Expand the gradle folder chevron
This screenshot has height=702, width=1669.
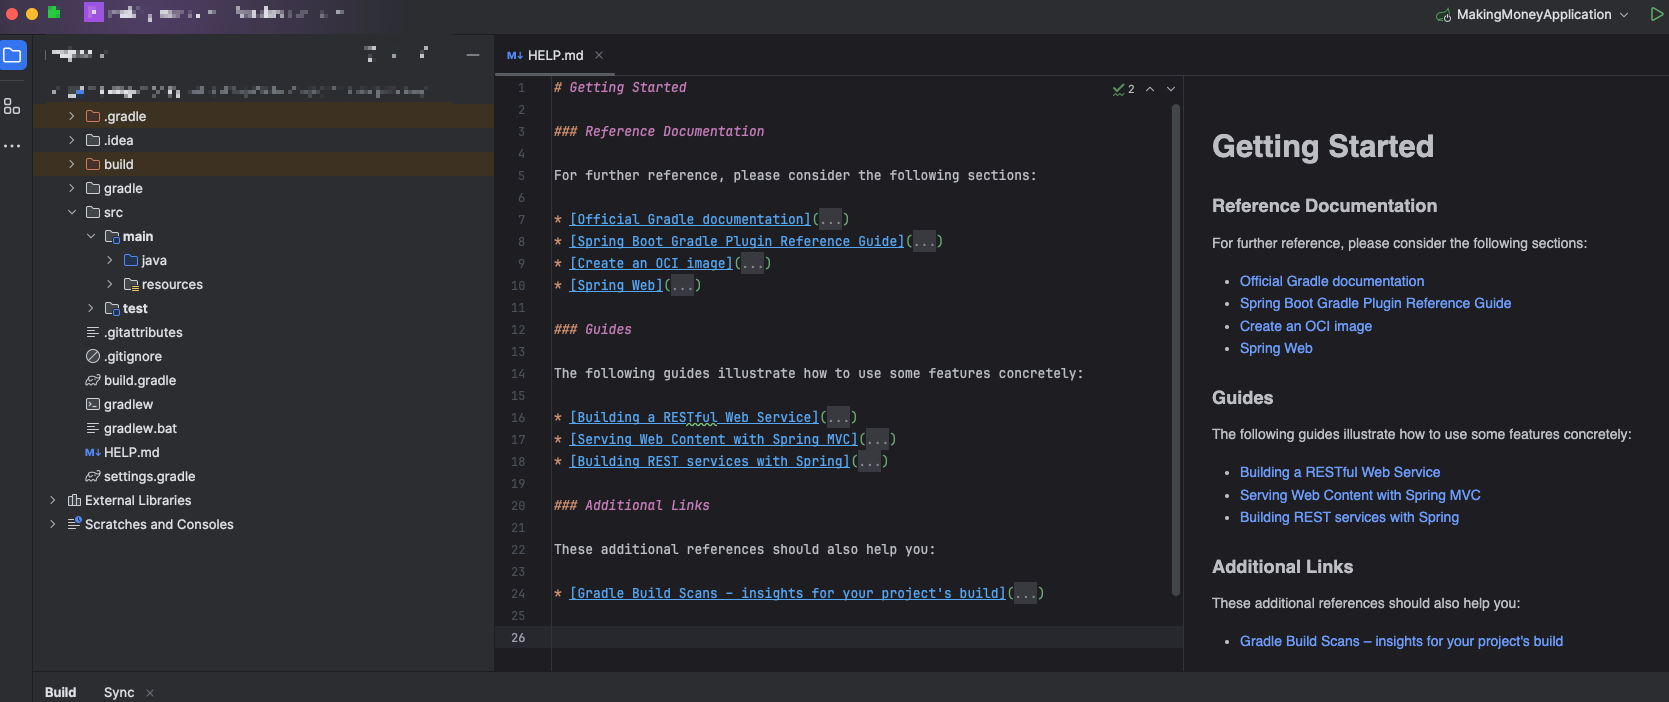tap(72, 188)
